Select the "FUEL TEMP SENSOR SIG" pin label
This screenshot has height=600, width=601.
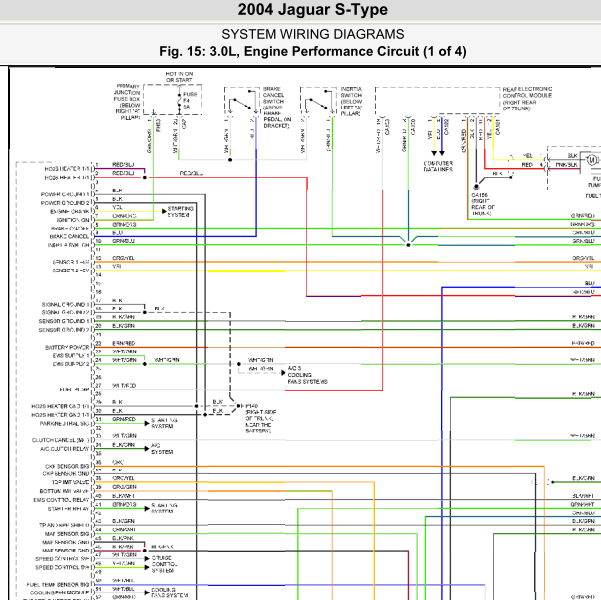click(58, 585)
